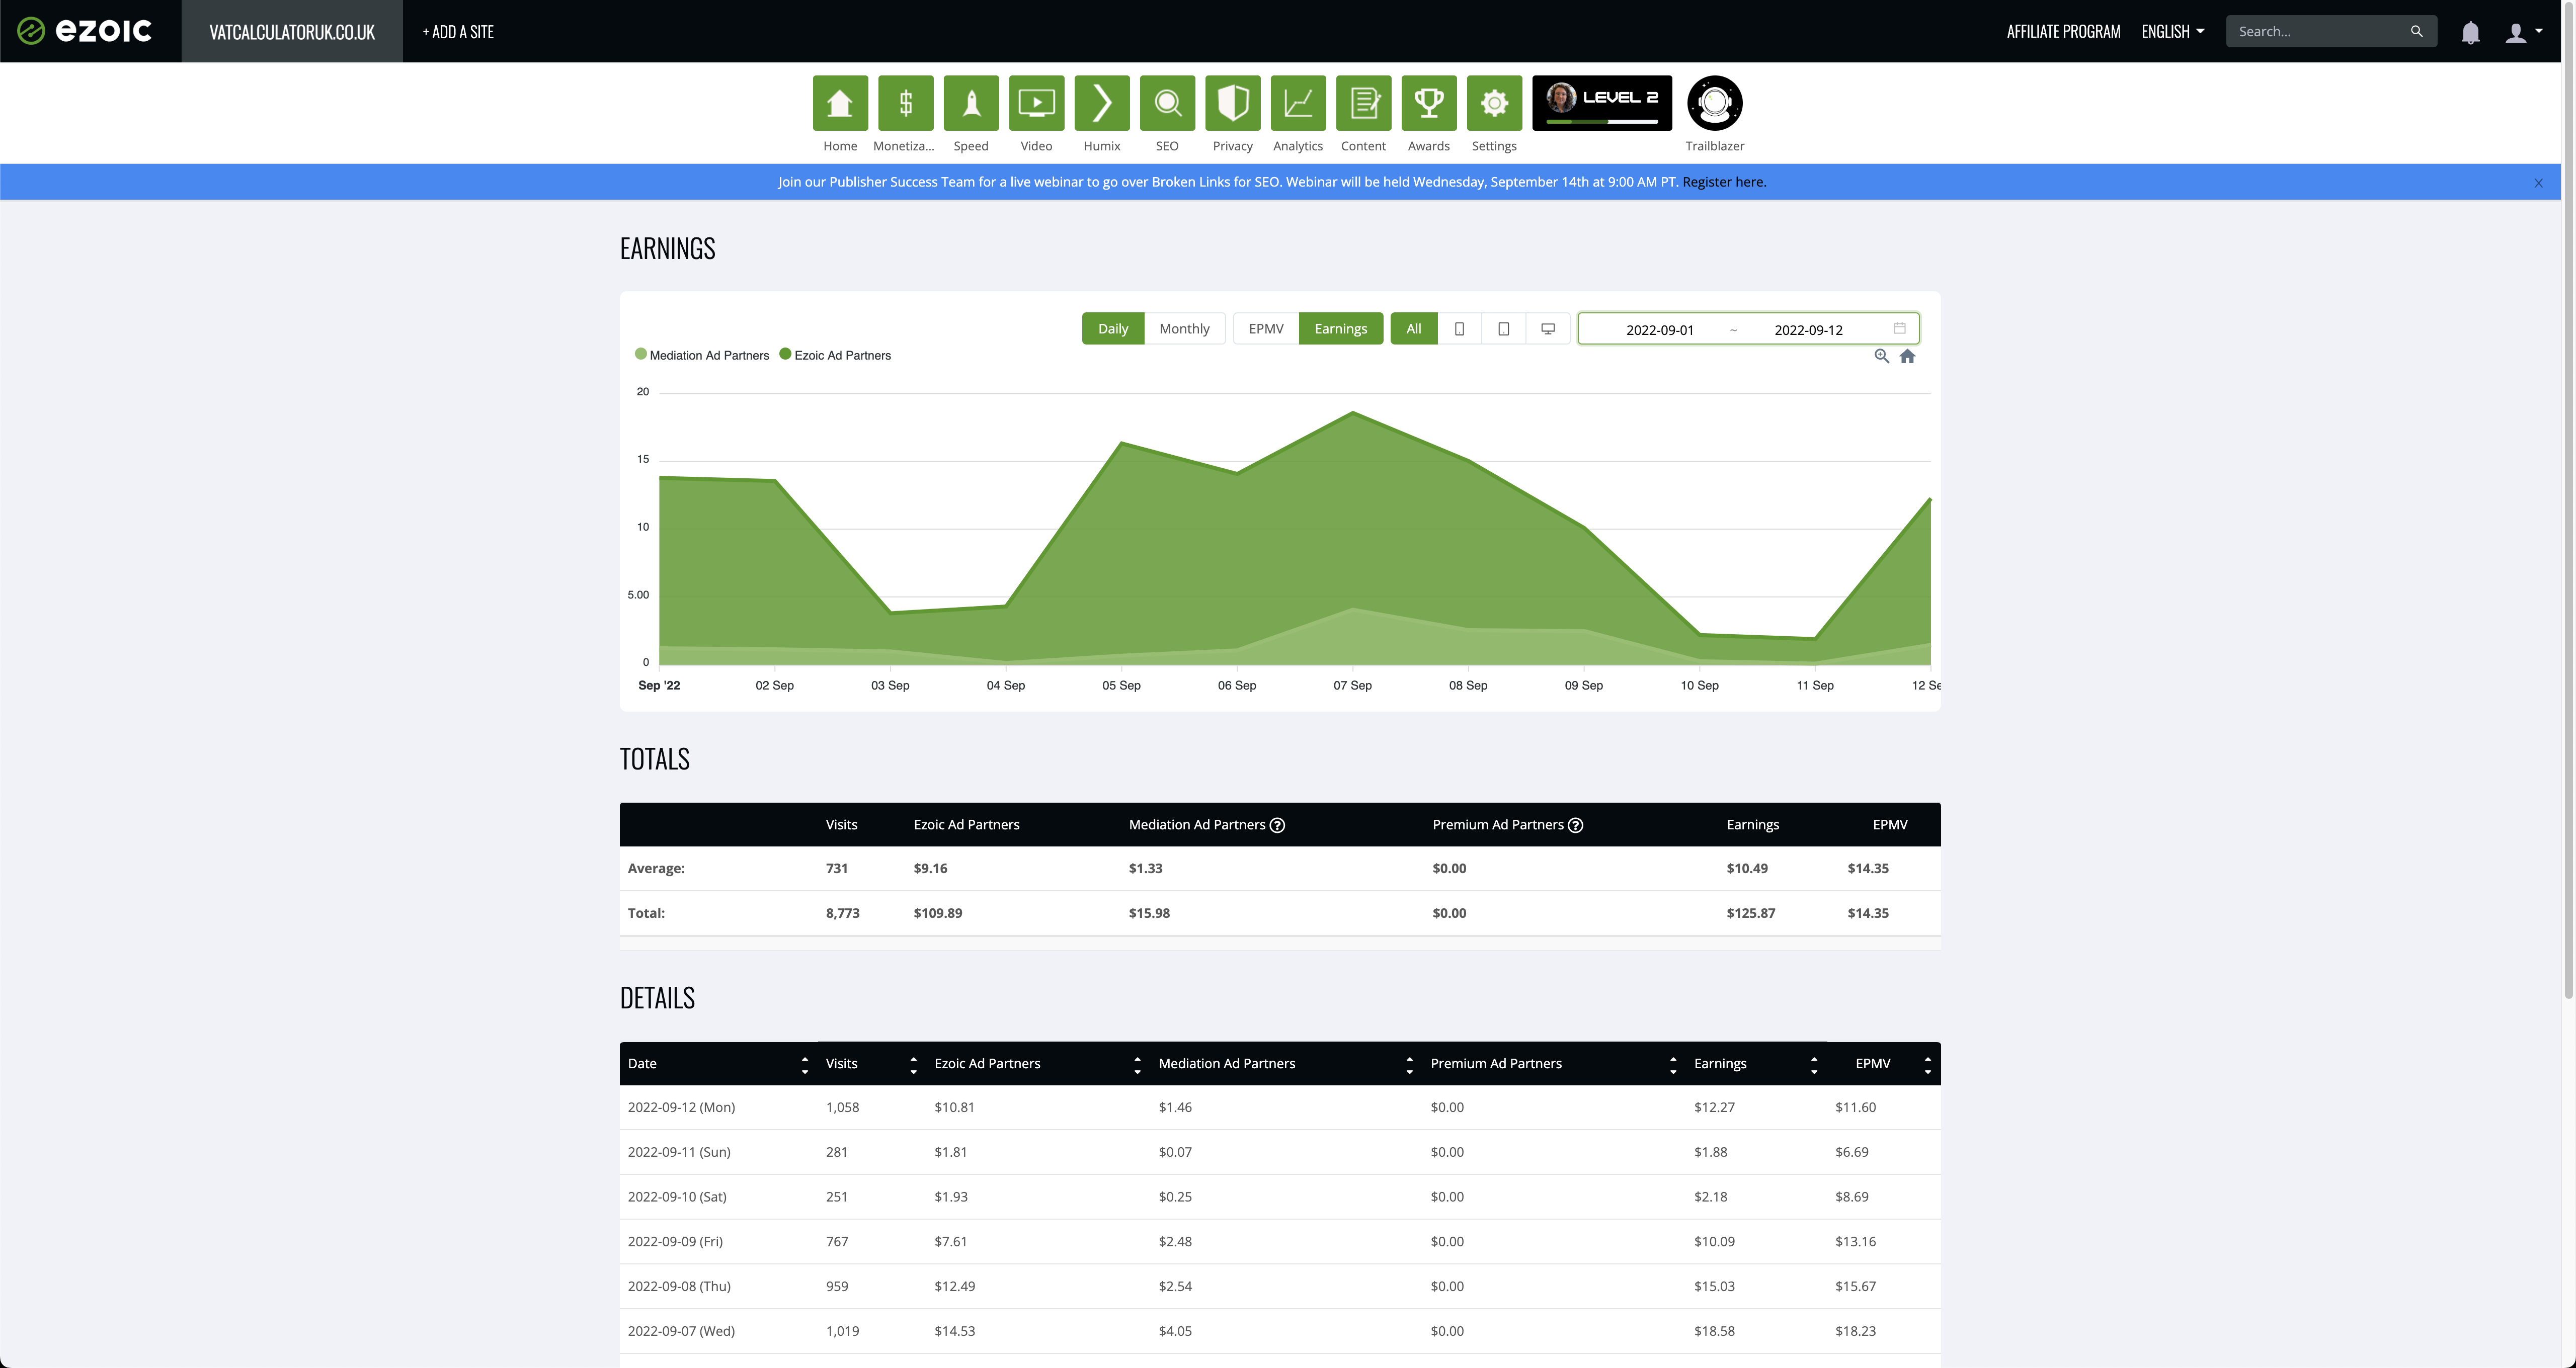The image size is (2576, 1368).
Task: Open the Content document icon
Action: tap(1364, 103)
